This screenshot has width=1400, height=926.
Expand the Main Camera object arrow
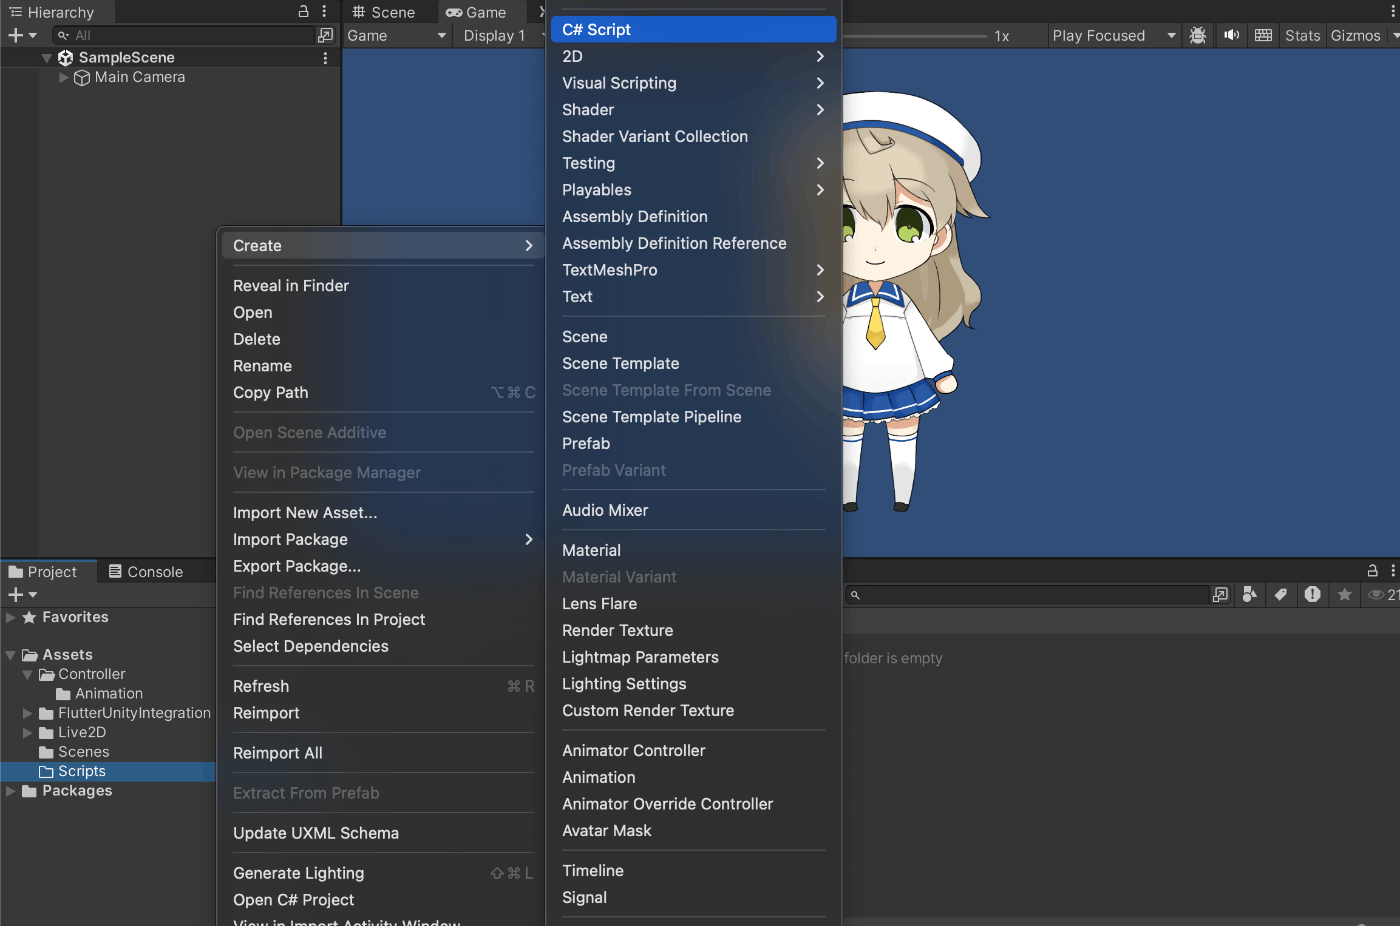[64, 77]
